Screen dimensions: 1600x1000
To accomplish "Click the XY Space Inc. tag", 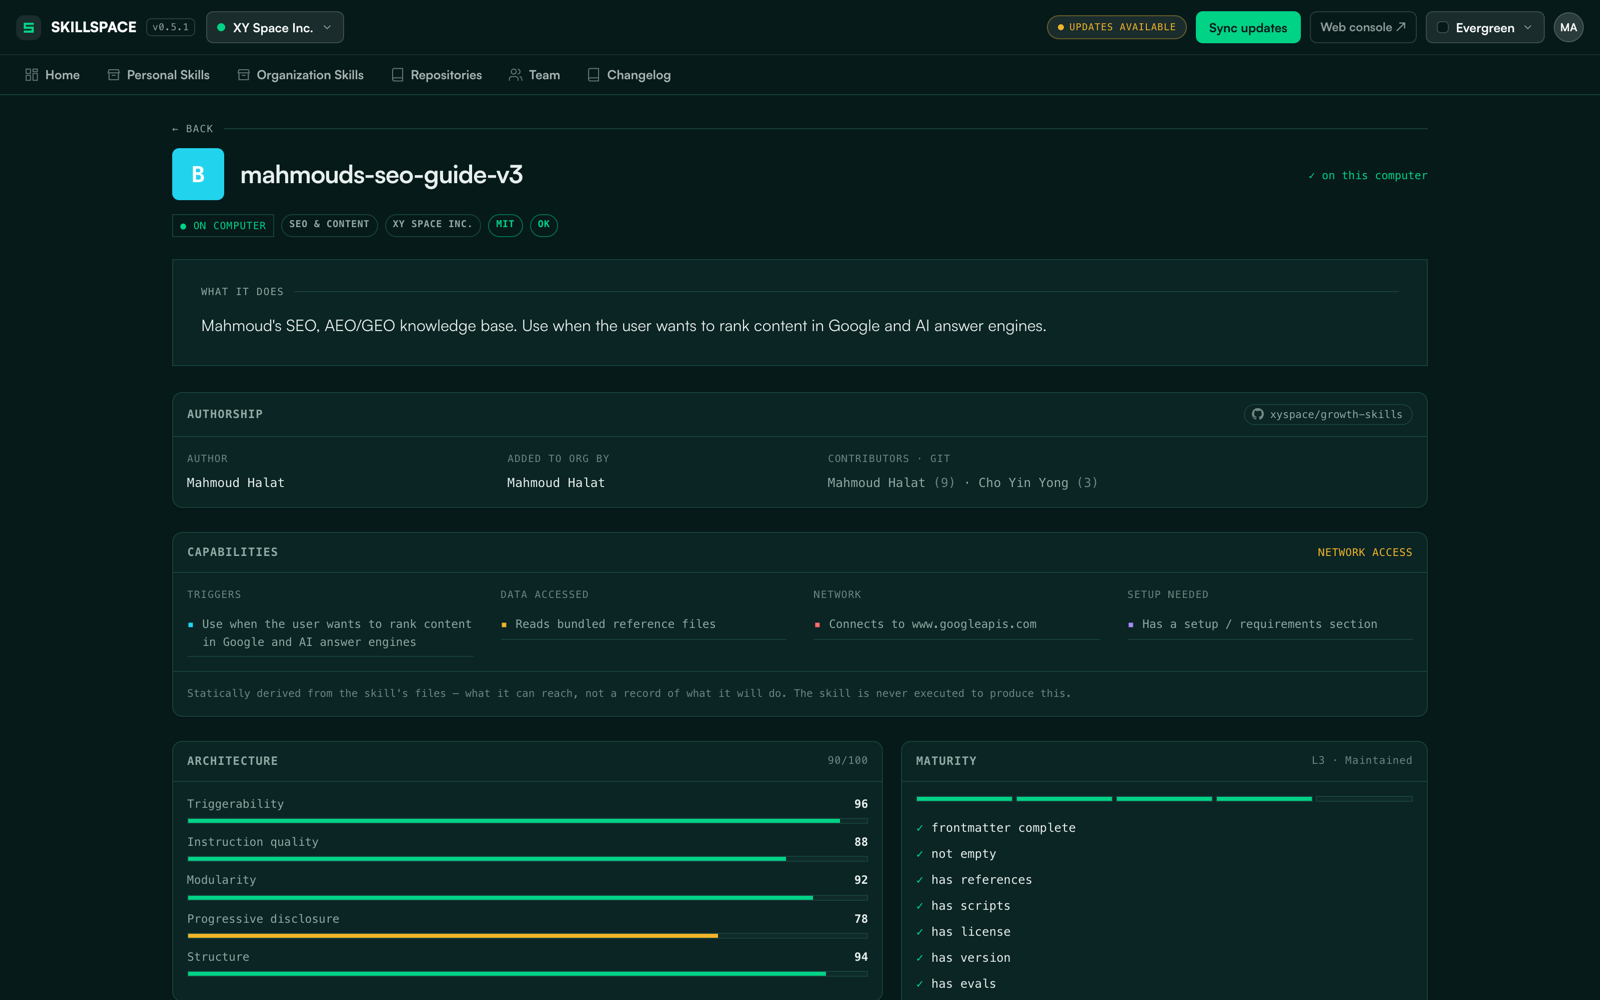I will [433, 225].
